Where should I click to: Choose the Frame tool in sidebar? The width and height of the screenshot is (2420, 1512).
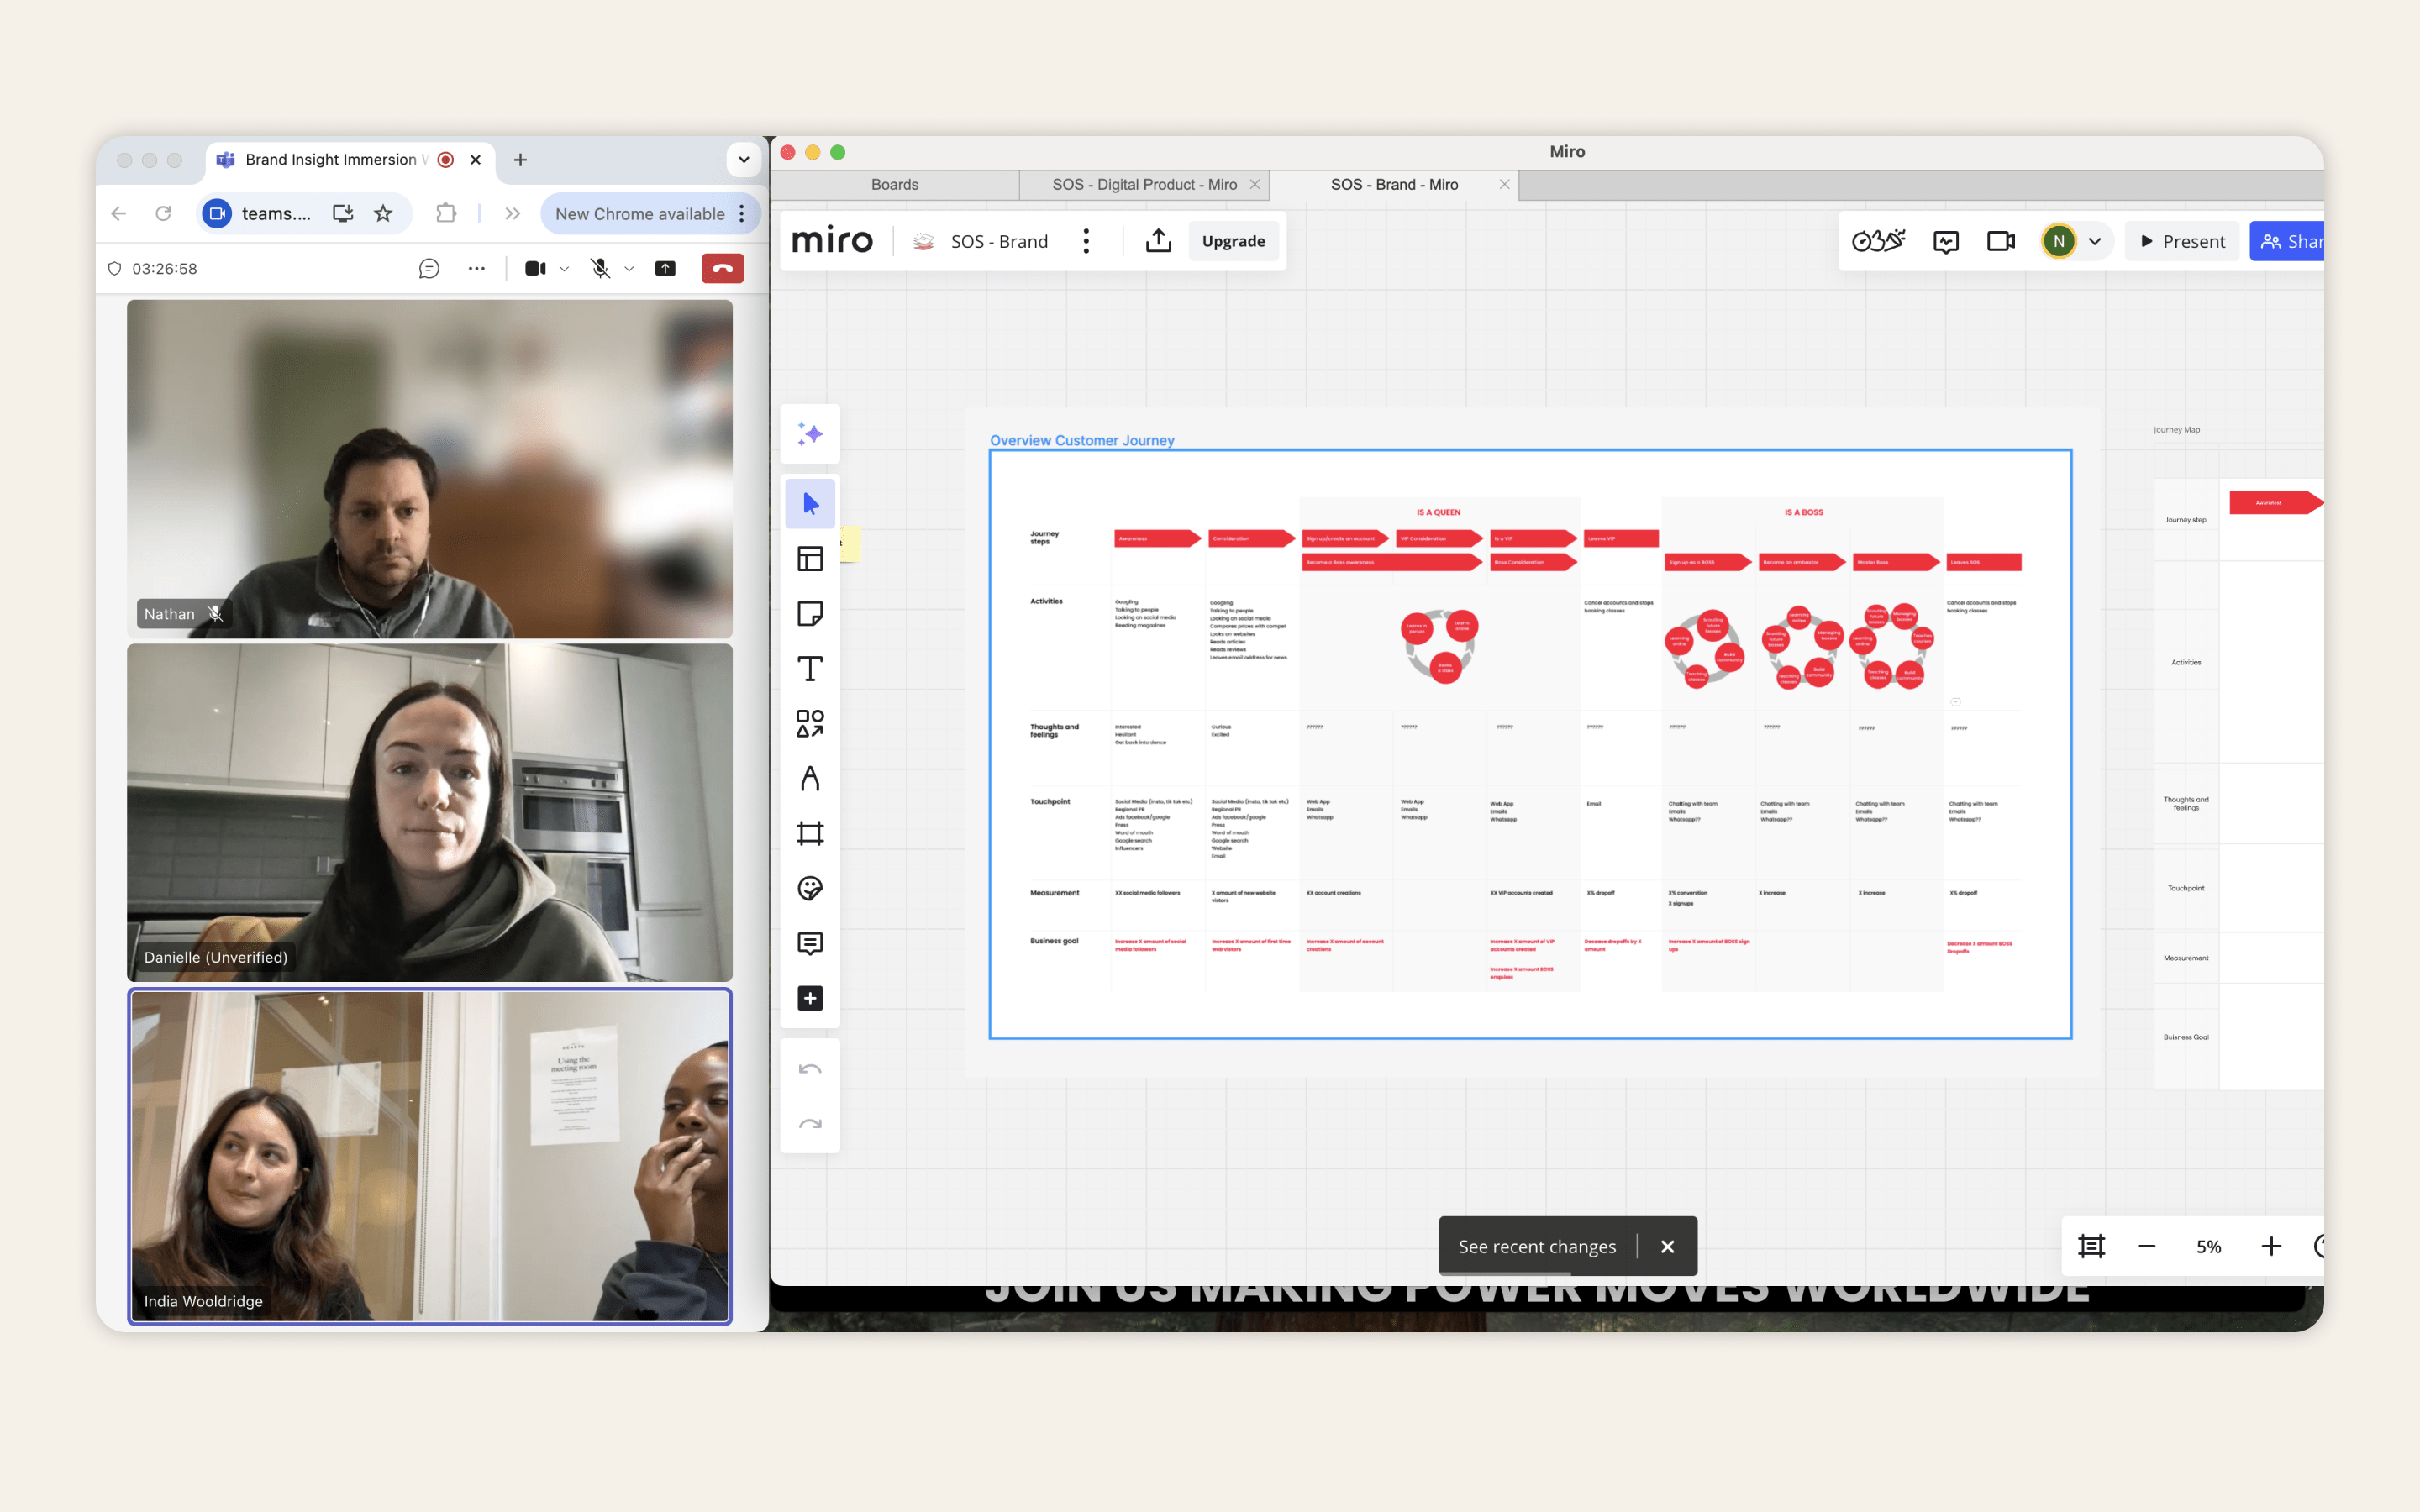tap(809, 833)
